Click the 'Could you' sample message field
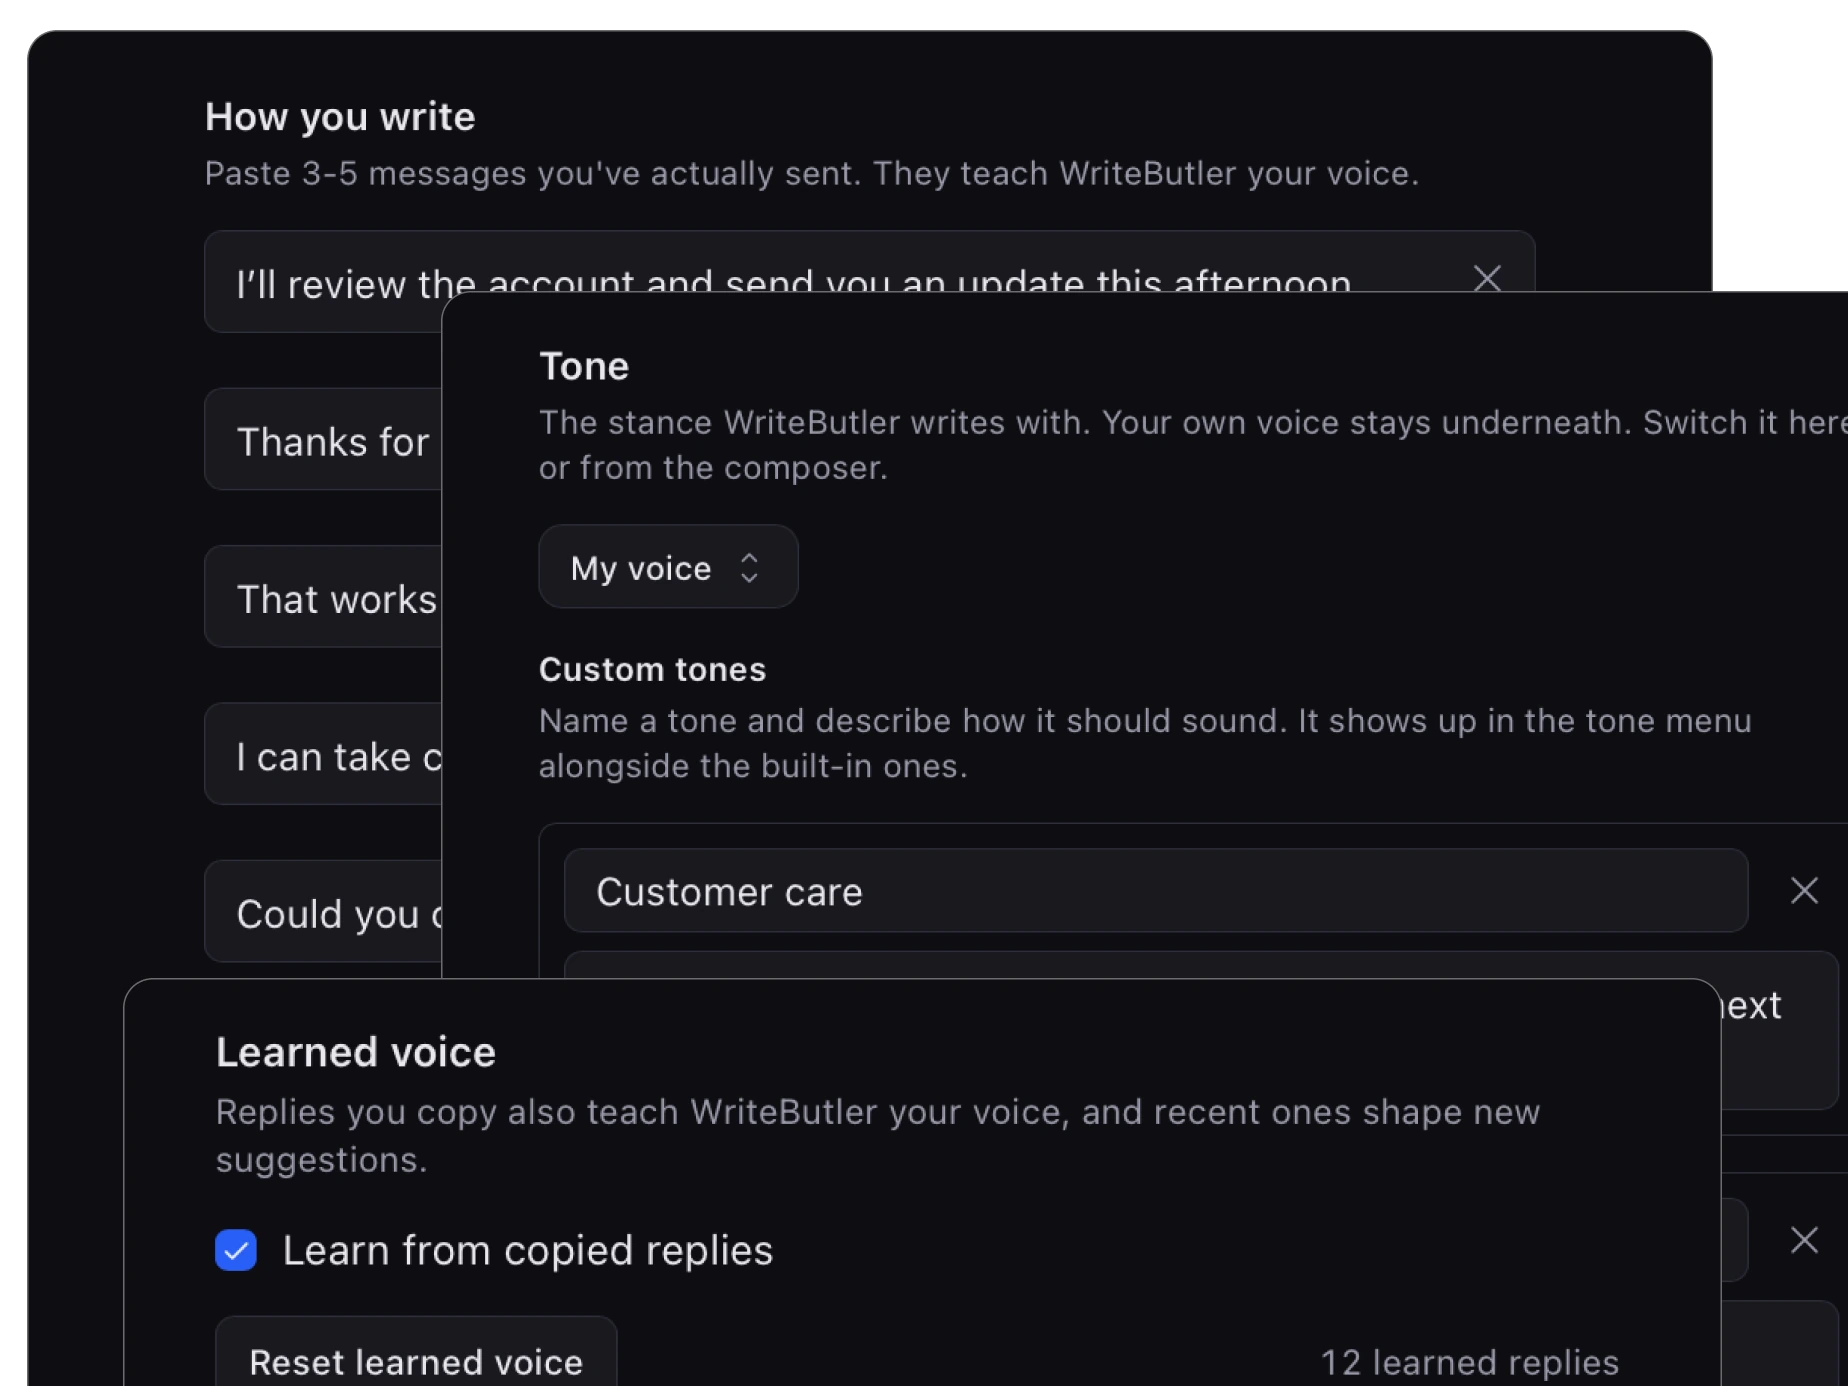The height and width of the screenshot is (1386, 1848). click(324, 911)
